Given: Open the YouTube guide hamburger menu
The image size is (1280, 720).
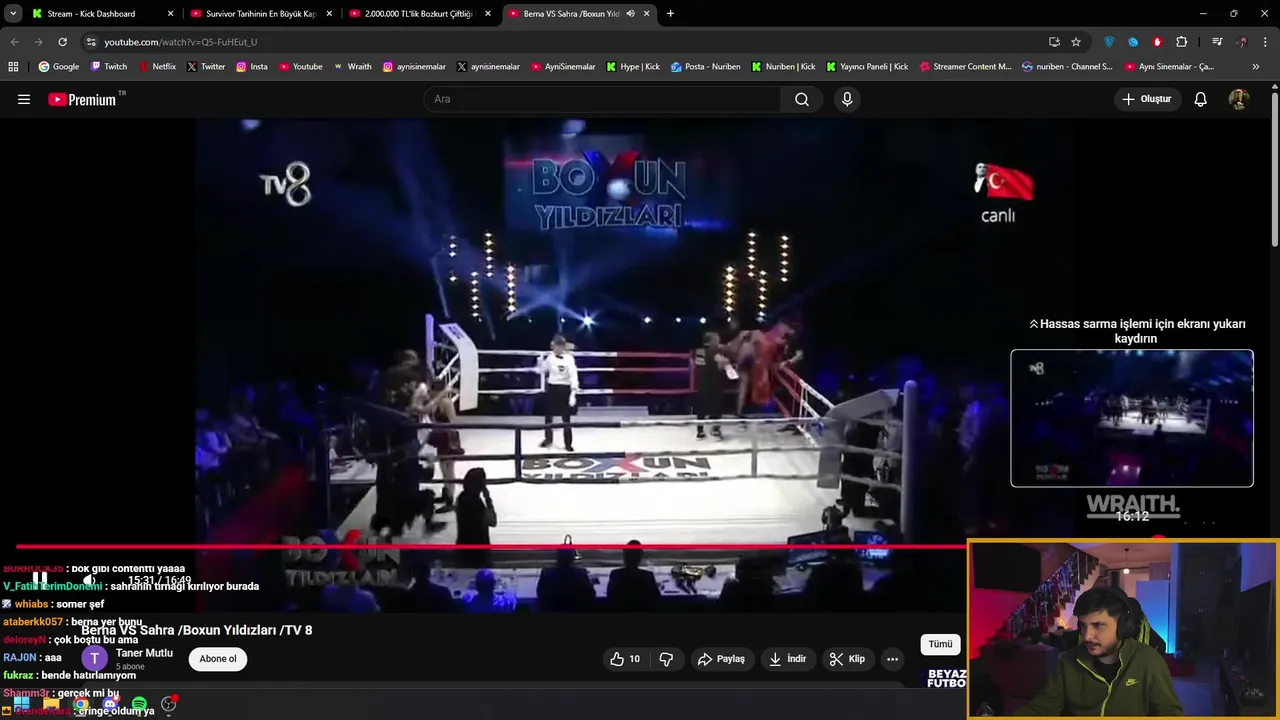Looking at the screenshot, I should [24, 99].
